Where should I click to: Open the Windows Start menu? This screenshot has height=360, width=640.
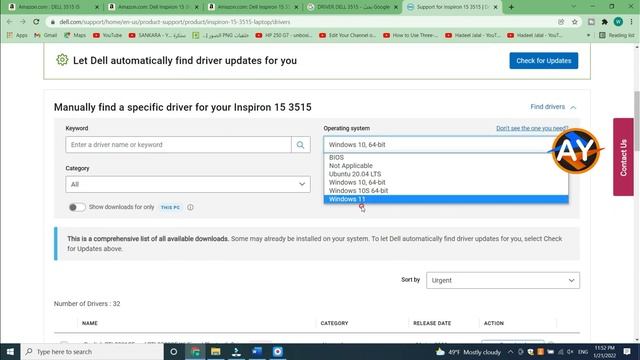tap(10, 351)
